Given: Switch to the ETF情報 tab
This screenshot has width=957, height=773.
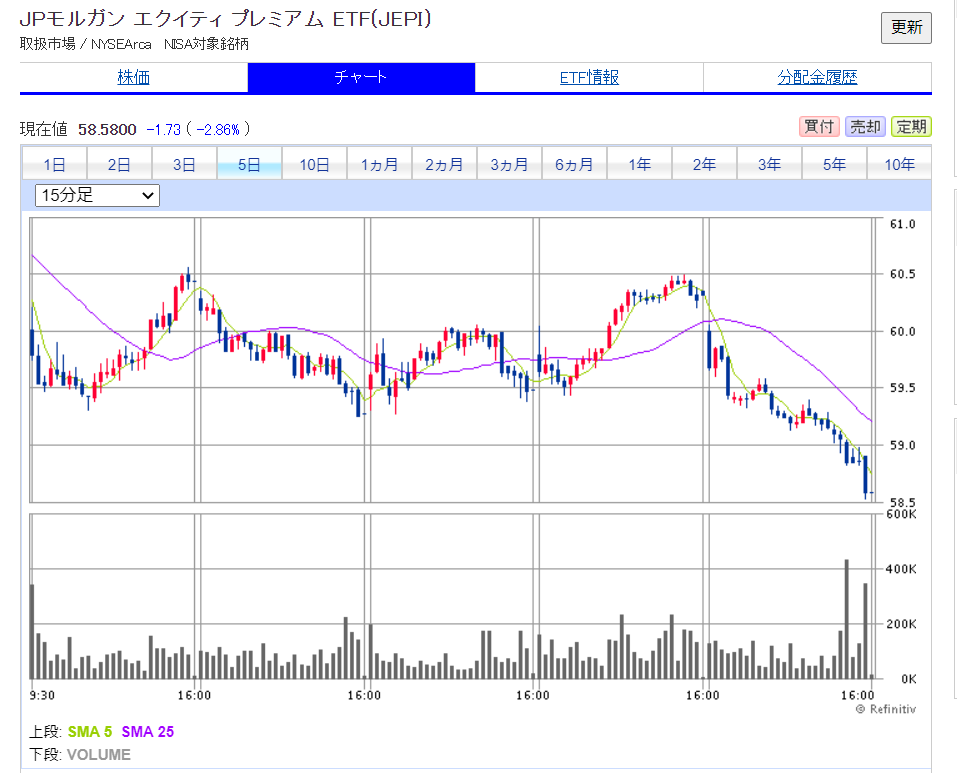Looking at the screenshot, I should pyautogui.click(x=590, y=77).
